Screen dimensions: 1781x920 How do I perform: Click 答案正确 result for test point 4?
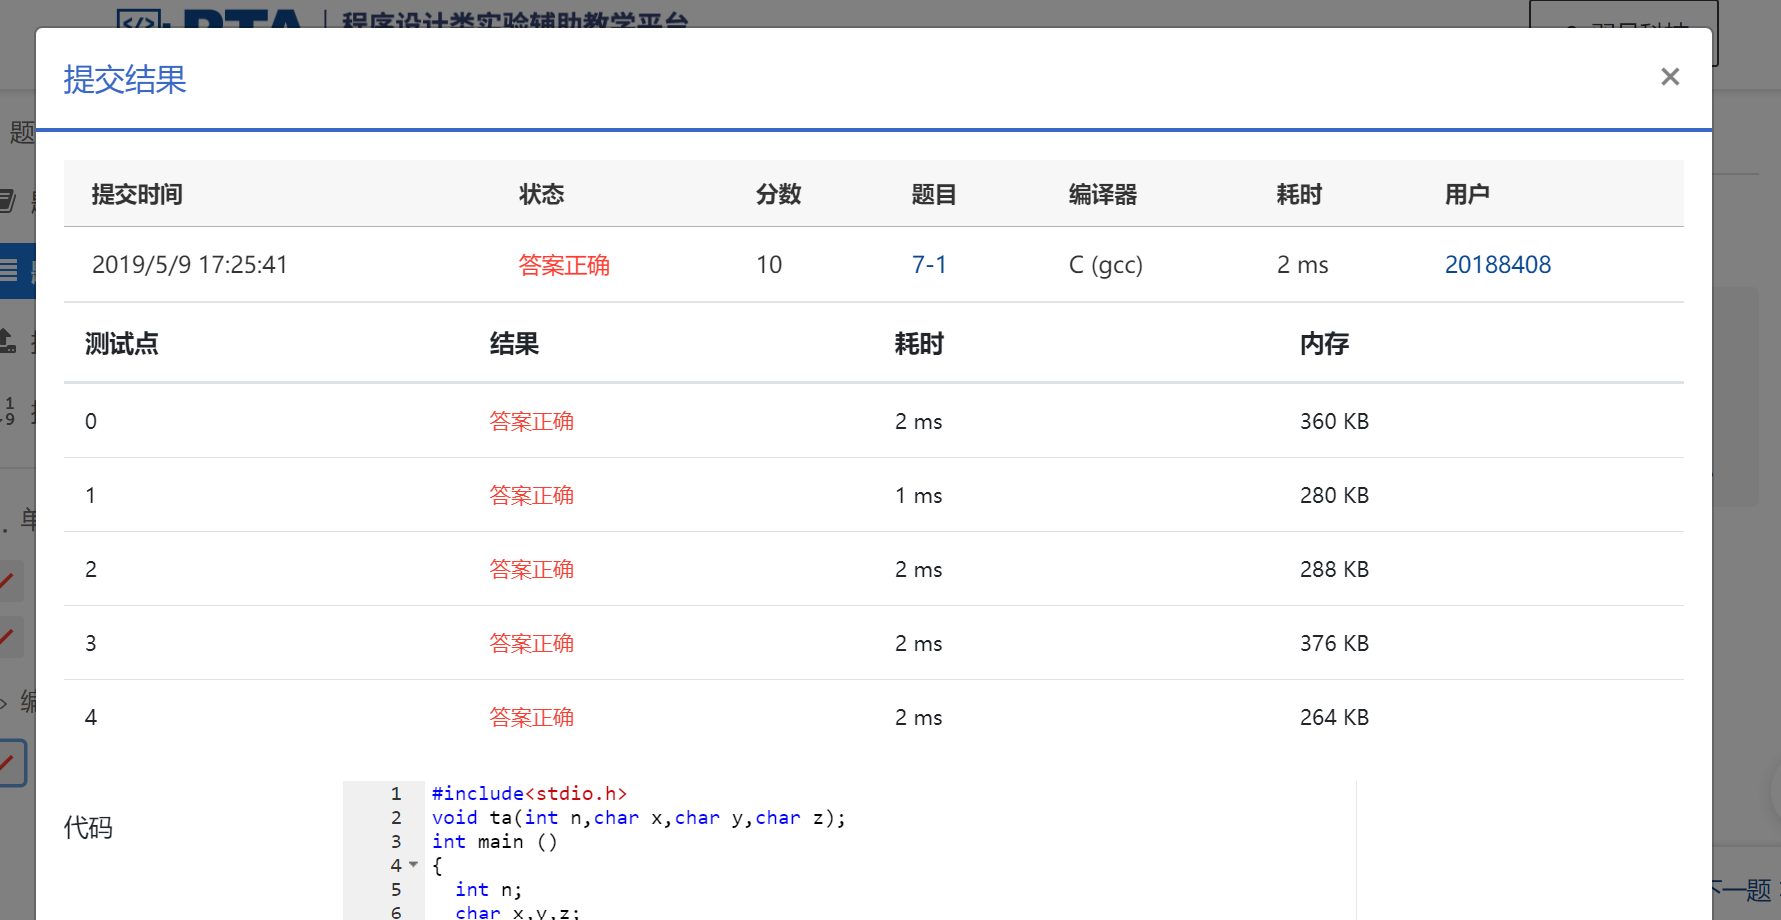point(532,717)
